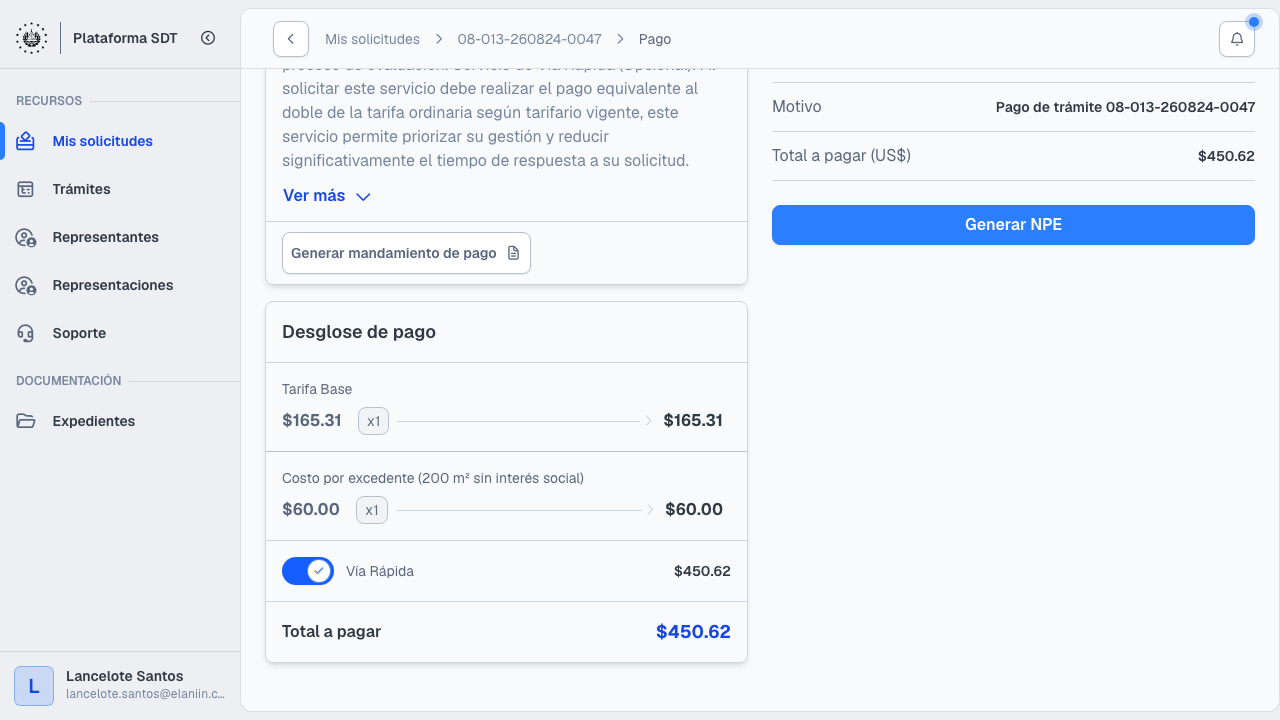Click the x1 quantity badge for Tarifa Base
Screen dimensions: 1280x720
click(x=373, y=421)
